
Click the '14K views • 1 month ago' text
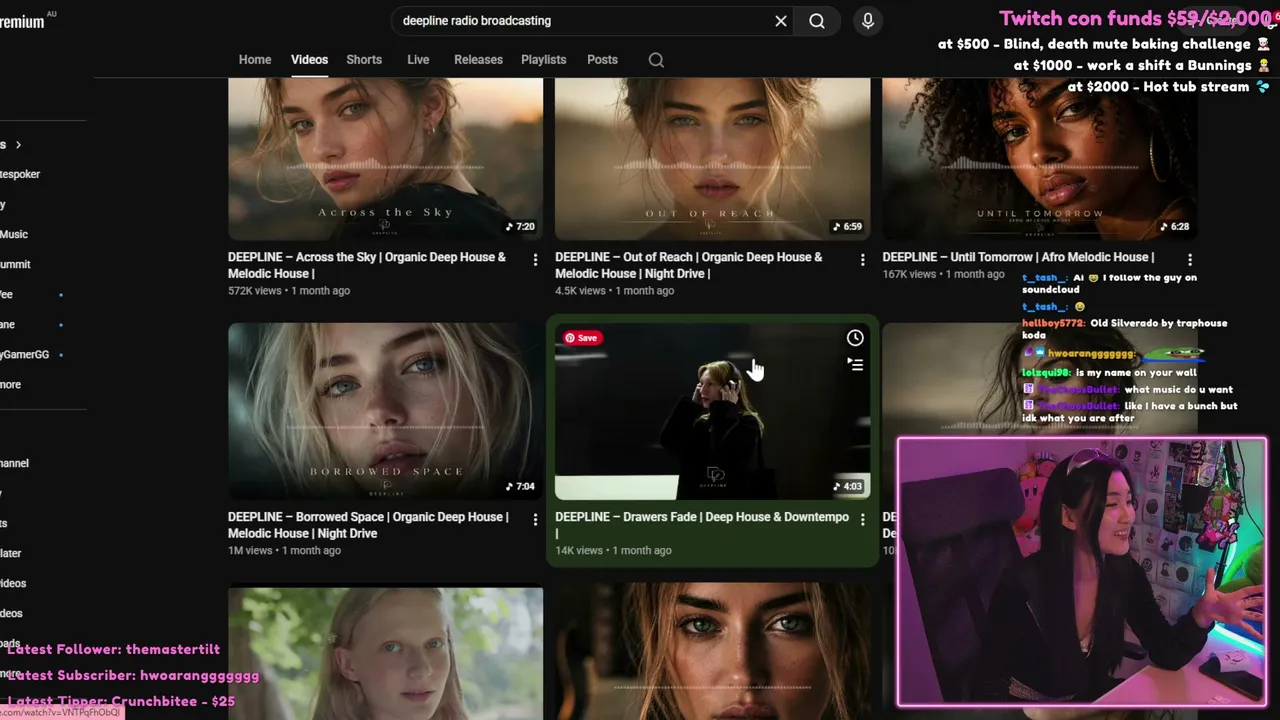(x=613, y=551)
